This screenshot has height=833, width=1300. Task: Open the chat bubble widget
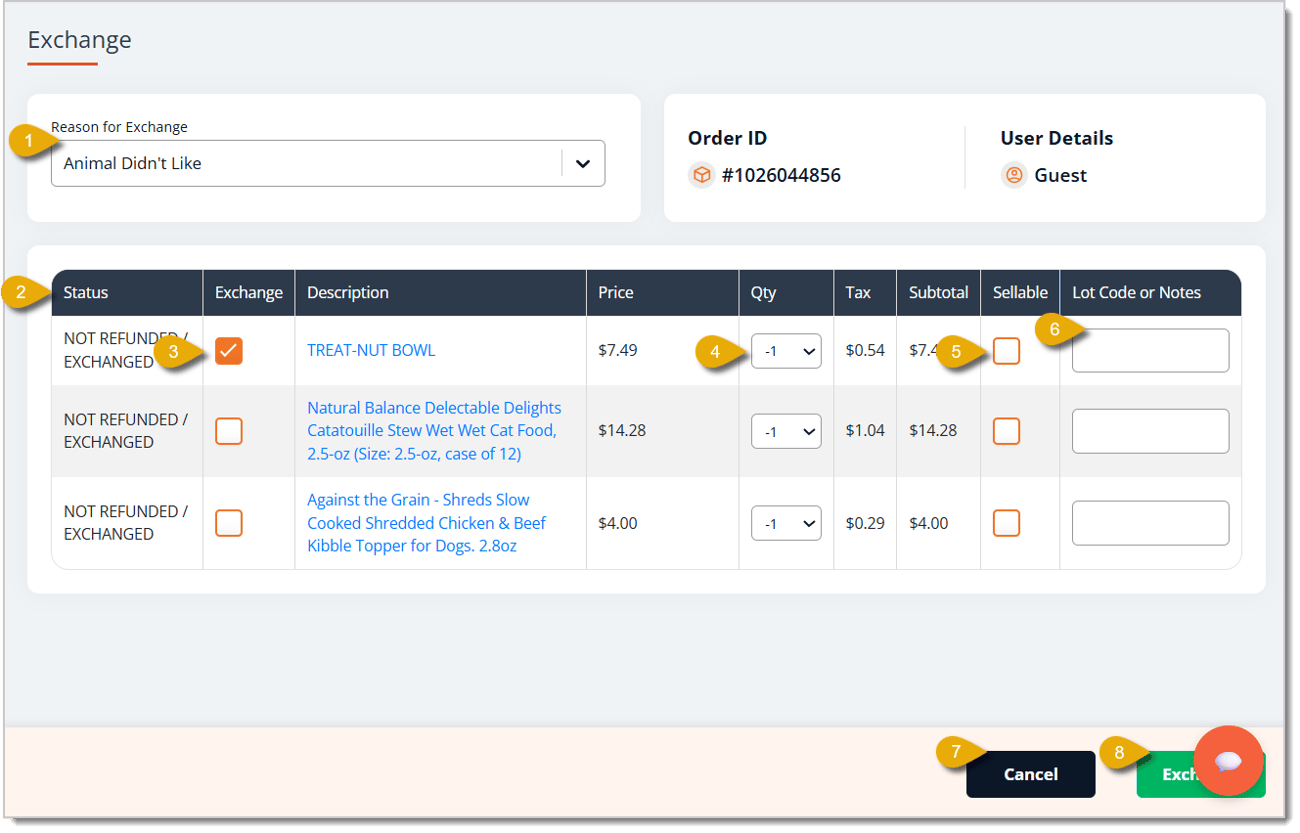click(1228, 761)
